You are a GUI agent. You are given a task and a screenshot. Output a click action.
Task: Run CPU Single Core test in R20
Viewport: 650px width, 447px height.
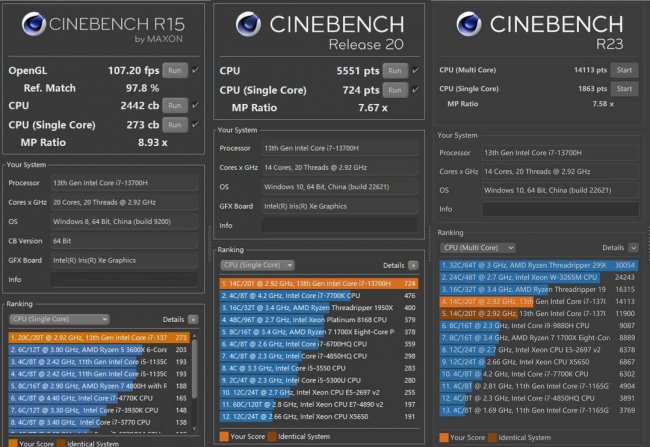[x=395, y=90]
